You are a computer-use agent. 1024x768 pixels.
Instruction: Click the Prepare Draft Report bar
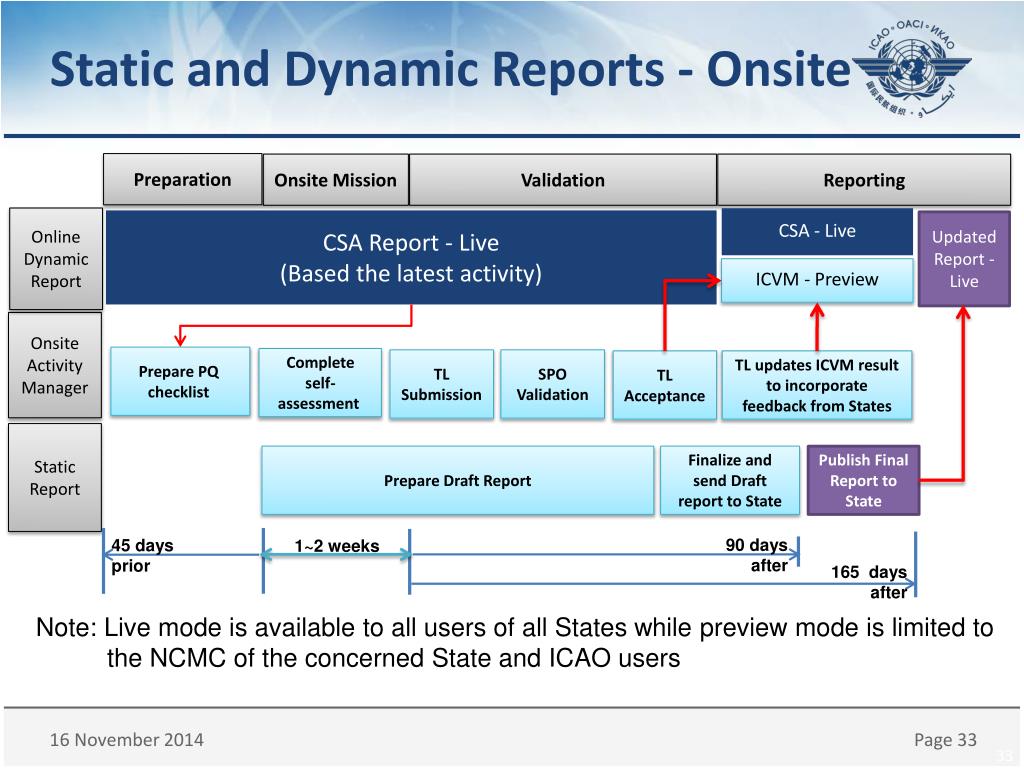(x=457, y=481)
